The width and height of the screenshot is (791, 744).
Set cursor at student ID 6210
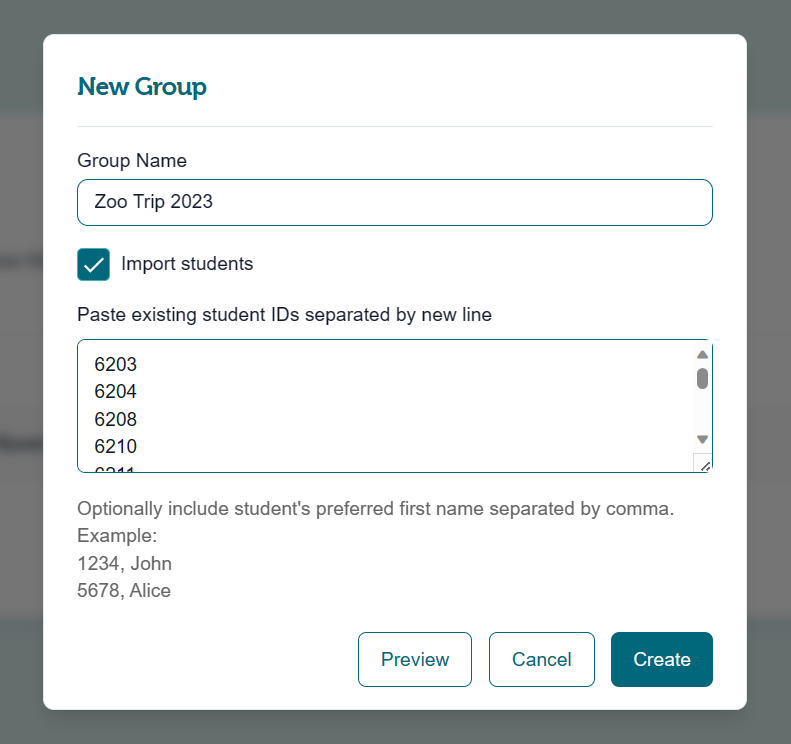[116, 446]
